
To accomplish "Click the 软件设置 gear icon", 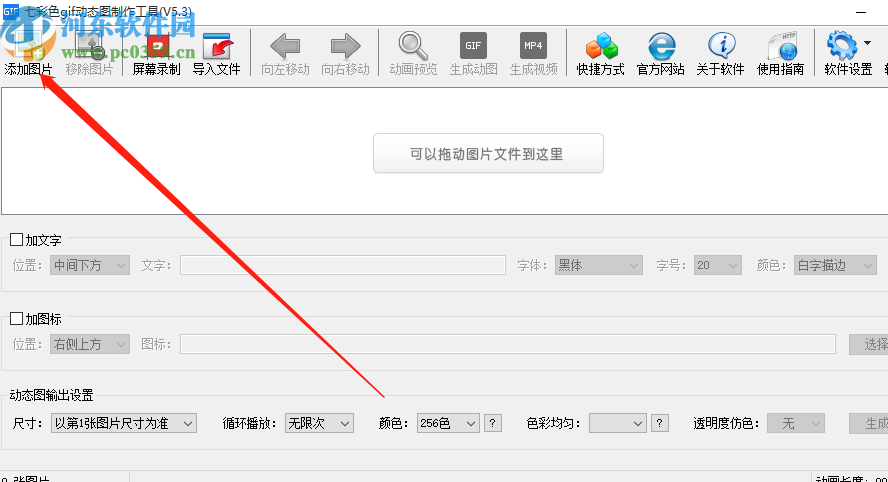I will pos(842,46).
